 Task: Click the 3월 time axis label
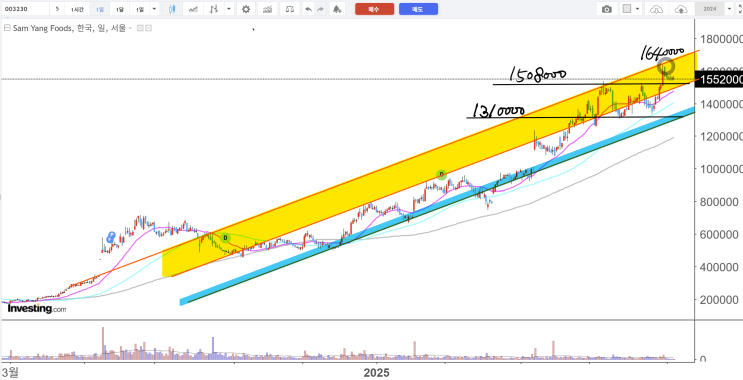pyautogui.click(x=10, y=372)
